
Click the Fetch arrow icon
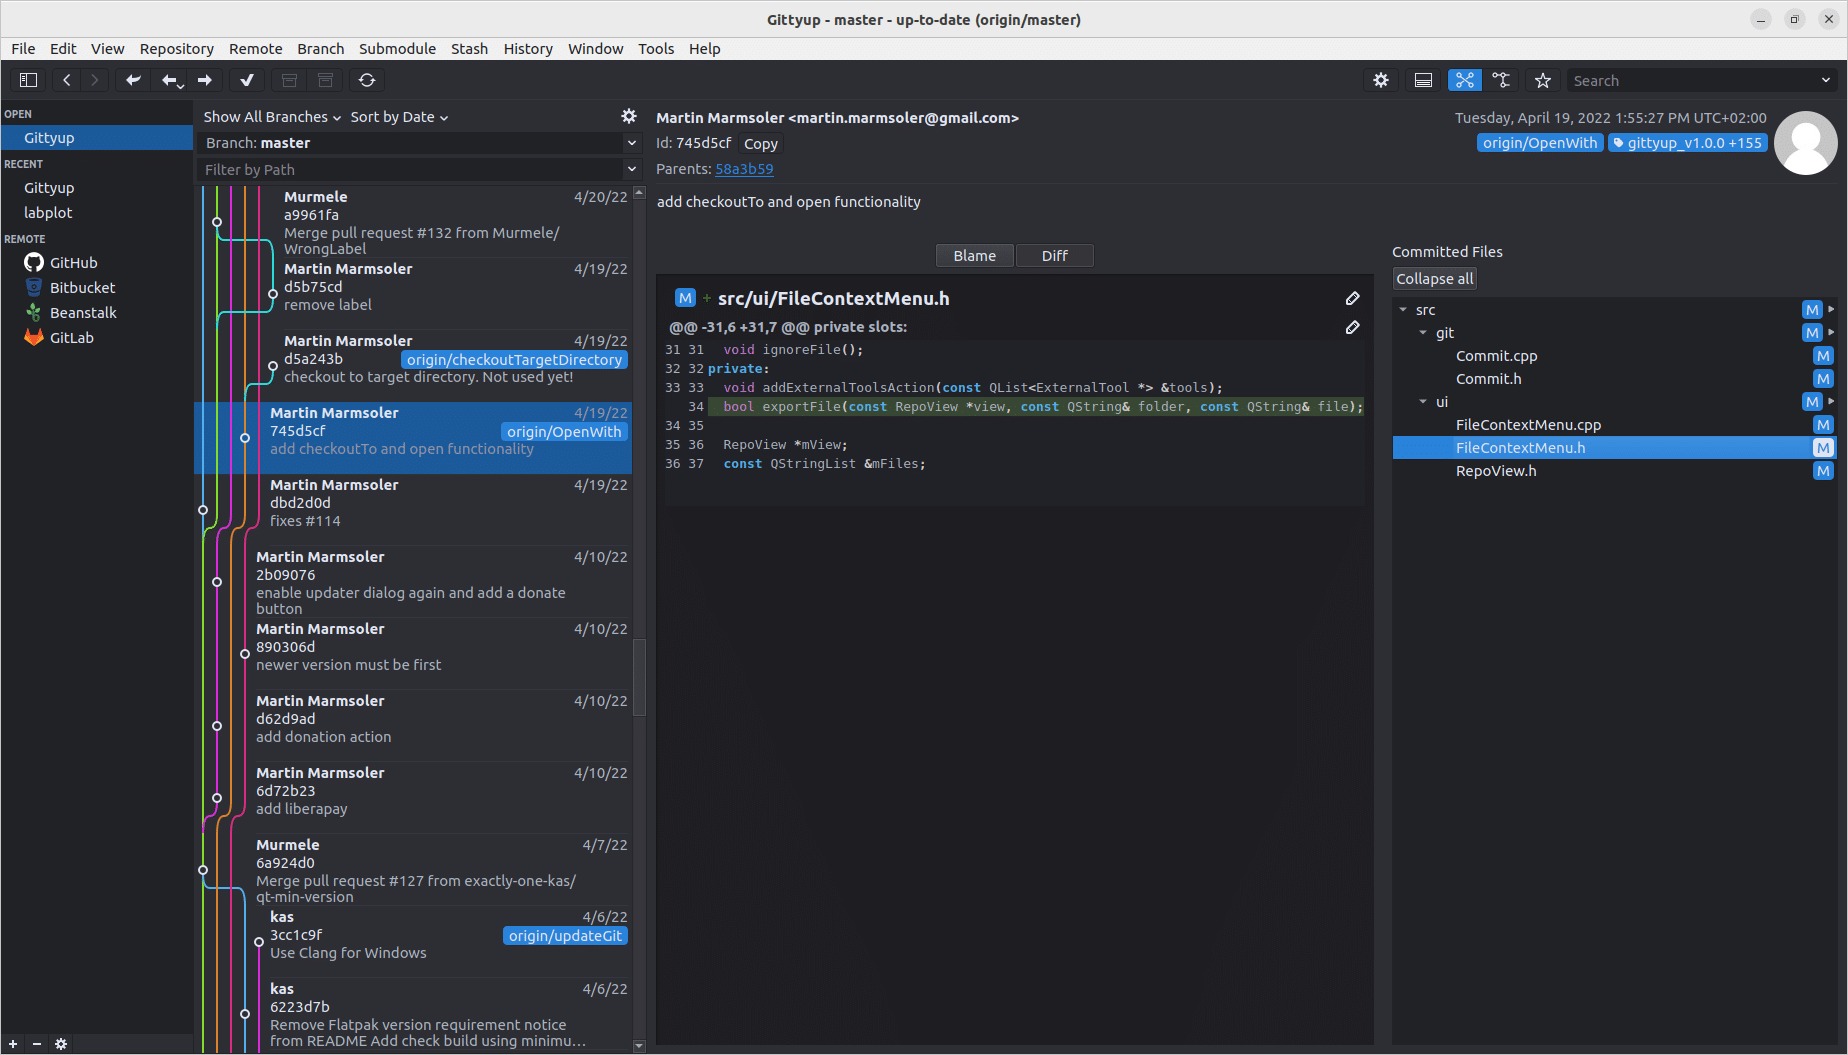(x=132, y=80)
